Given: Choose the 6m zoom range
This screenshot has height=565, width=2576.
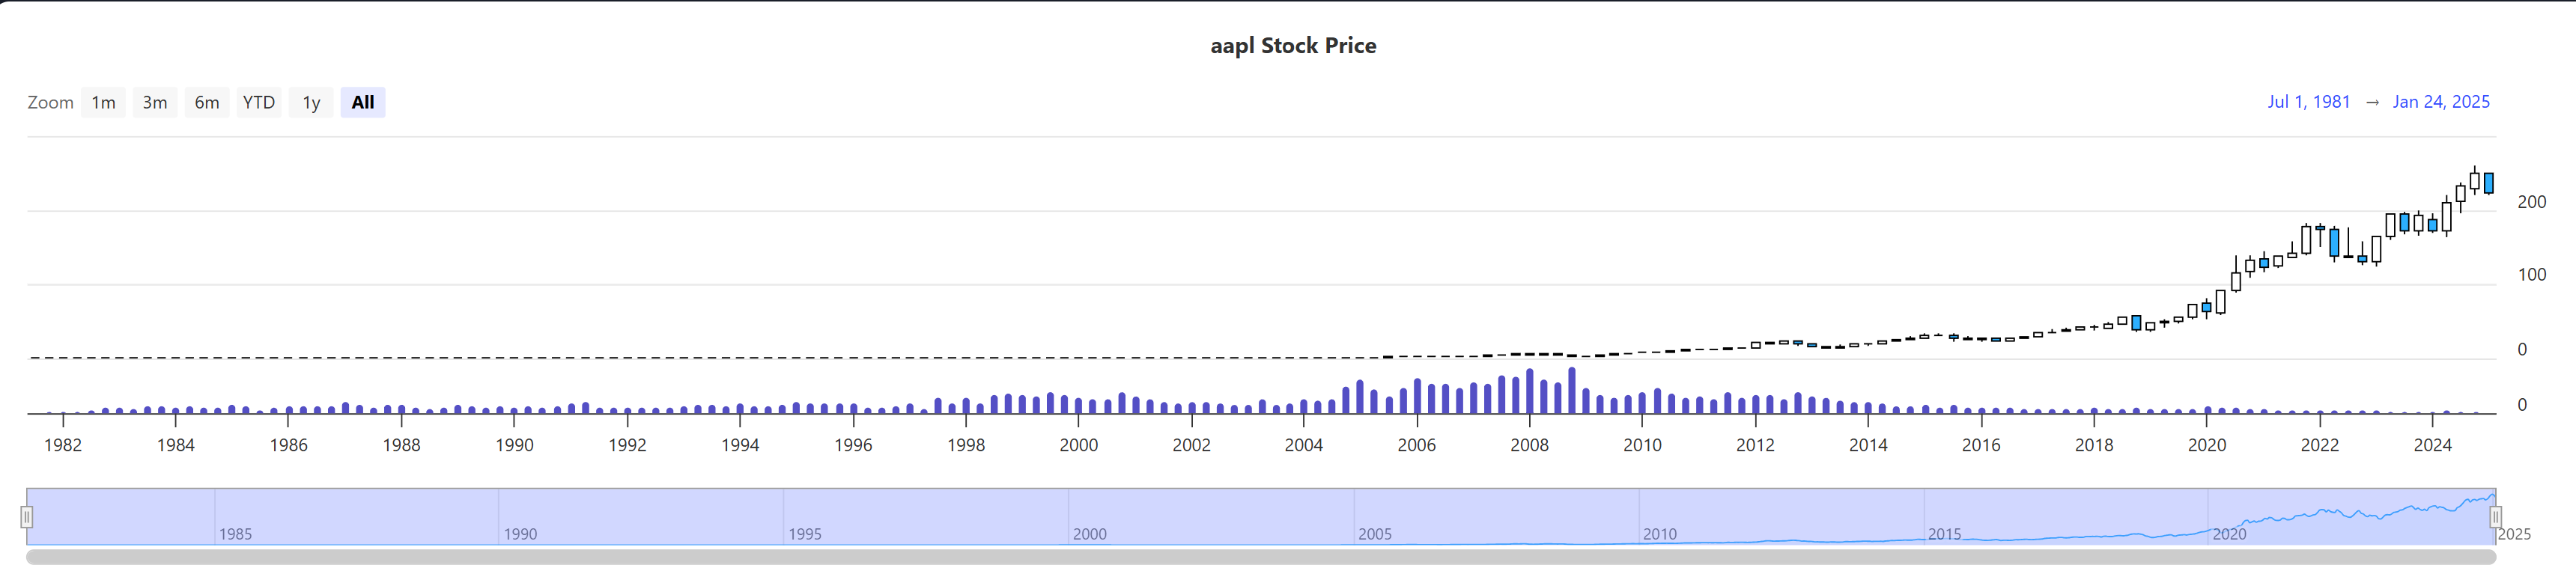Looking at the screenshot, I should tap(207, 102).
